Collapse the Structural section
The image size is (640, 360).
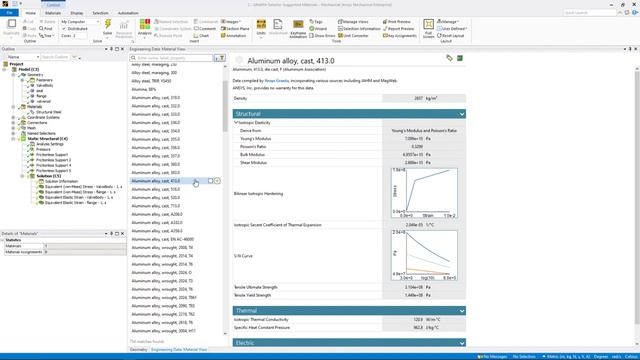462,114
